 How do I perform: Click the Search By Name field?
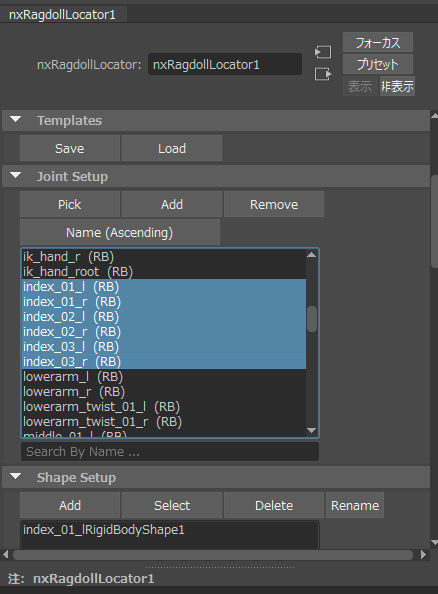tap(170, 452)
